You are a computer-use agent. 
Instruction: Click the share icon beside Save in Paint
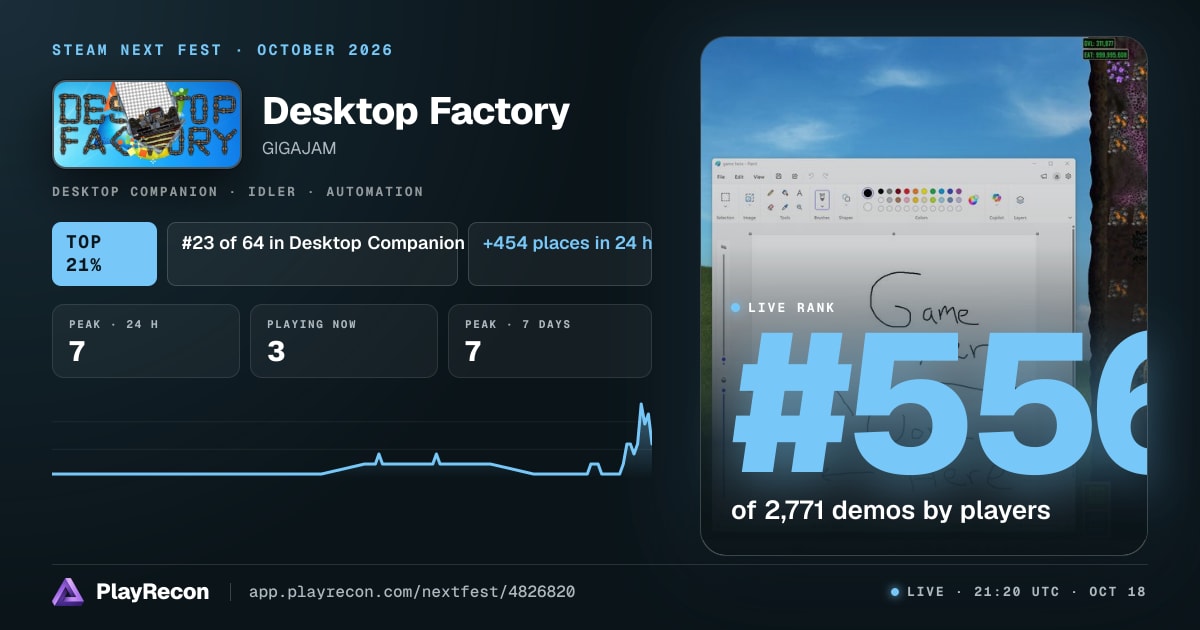pyautogui.click(x=795, y=176)
